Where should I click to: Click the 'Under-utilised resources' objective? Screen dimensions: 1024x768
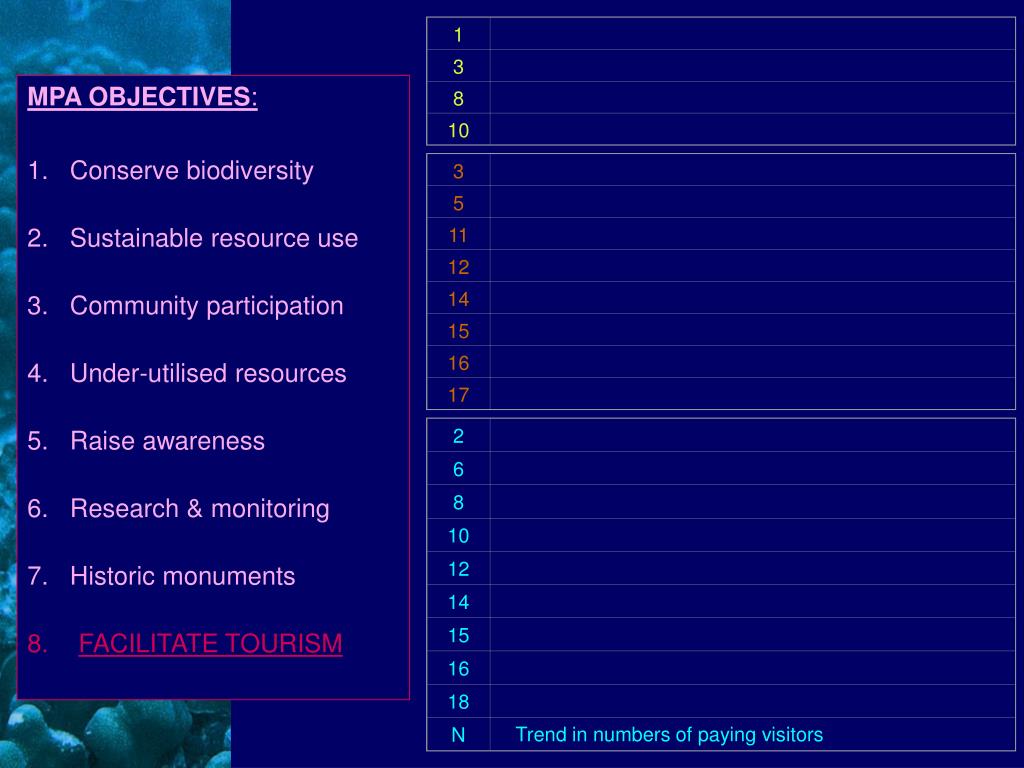click(208, 374)
